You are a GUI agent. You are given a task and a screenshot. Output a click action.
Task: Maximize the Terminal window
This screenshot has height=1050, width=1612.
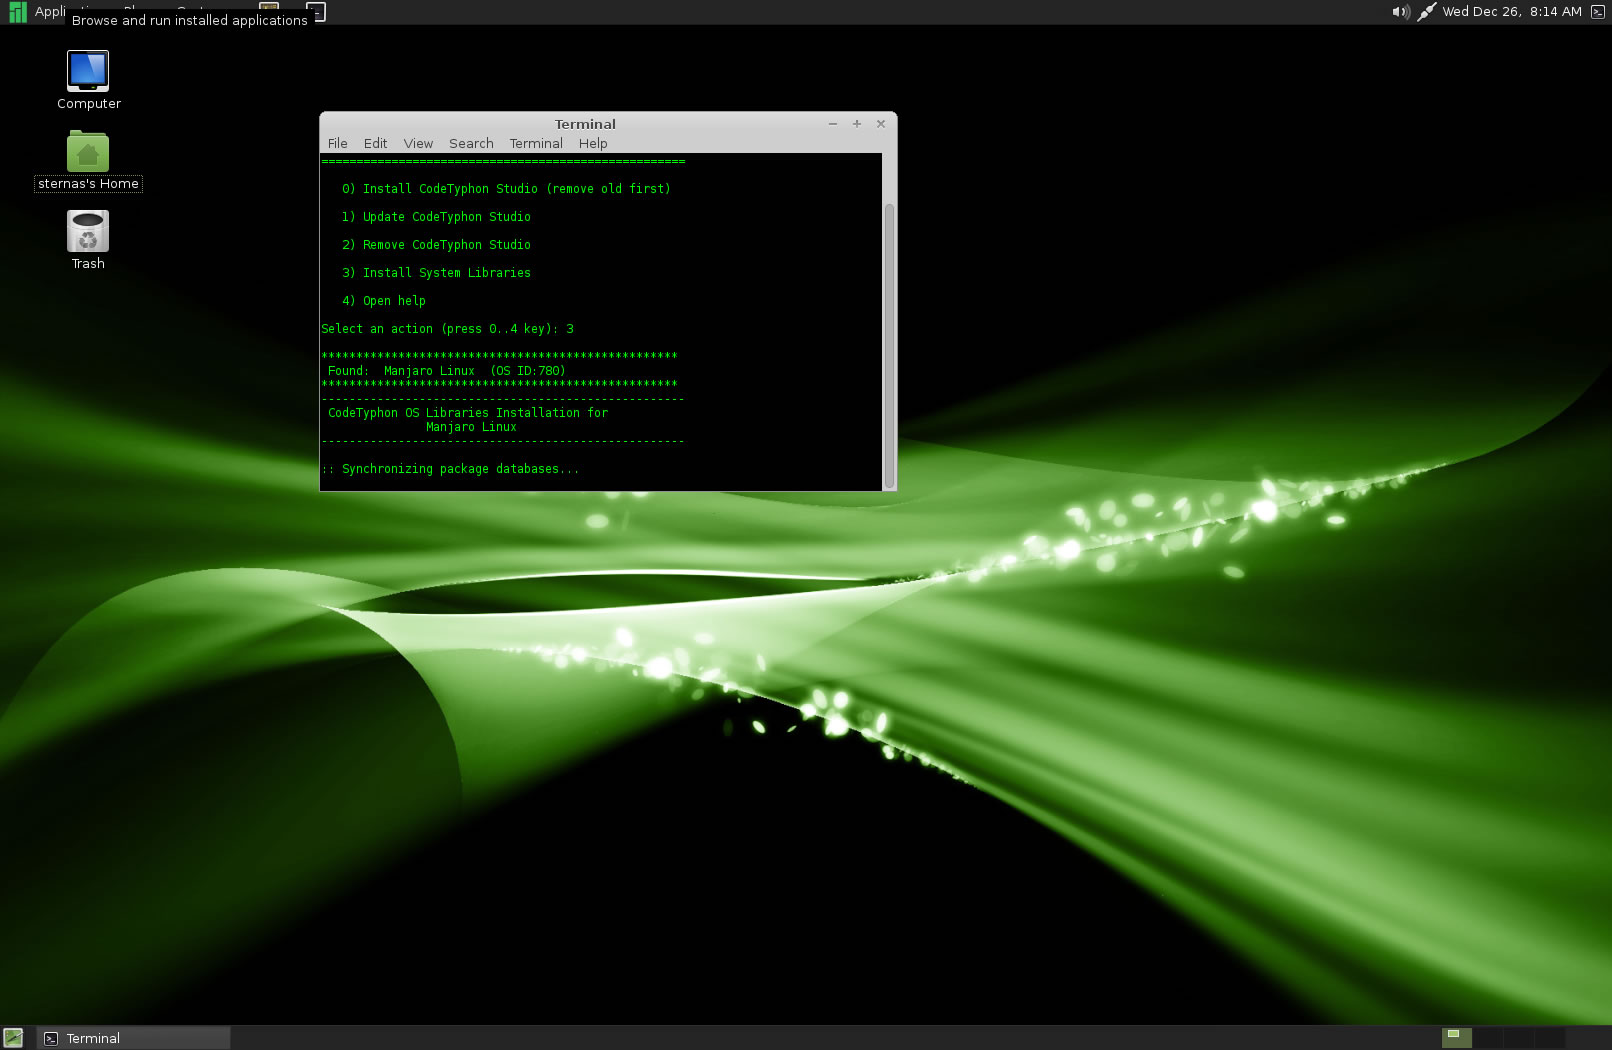[x=857, y=124]
